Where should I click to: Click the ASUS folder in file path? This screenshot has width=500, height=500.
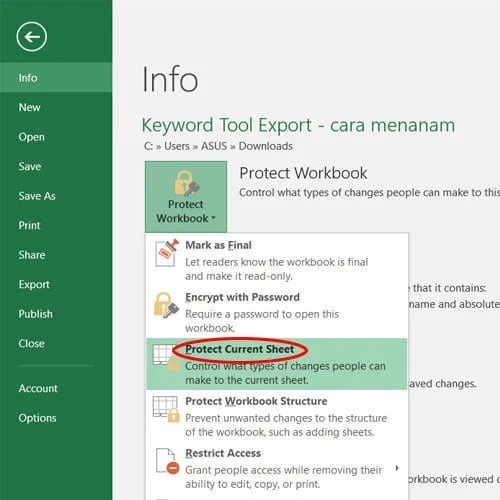[x=214, y=146]
